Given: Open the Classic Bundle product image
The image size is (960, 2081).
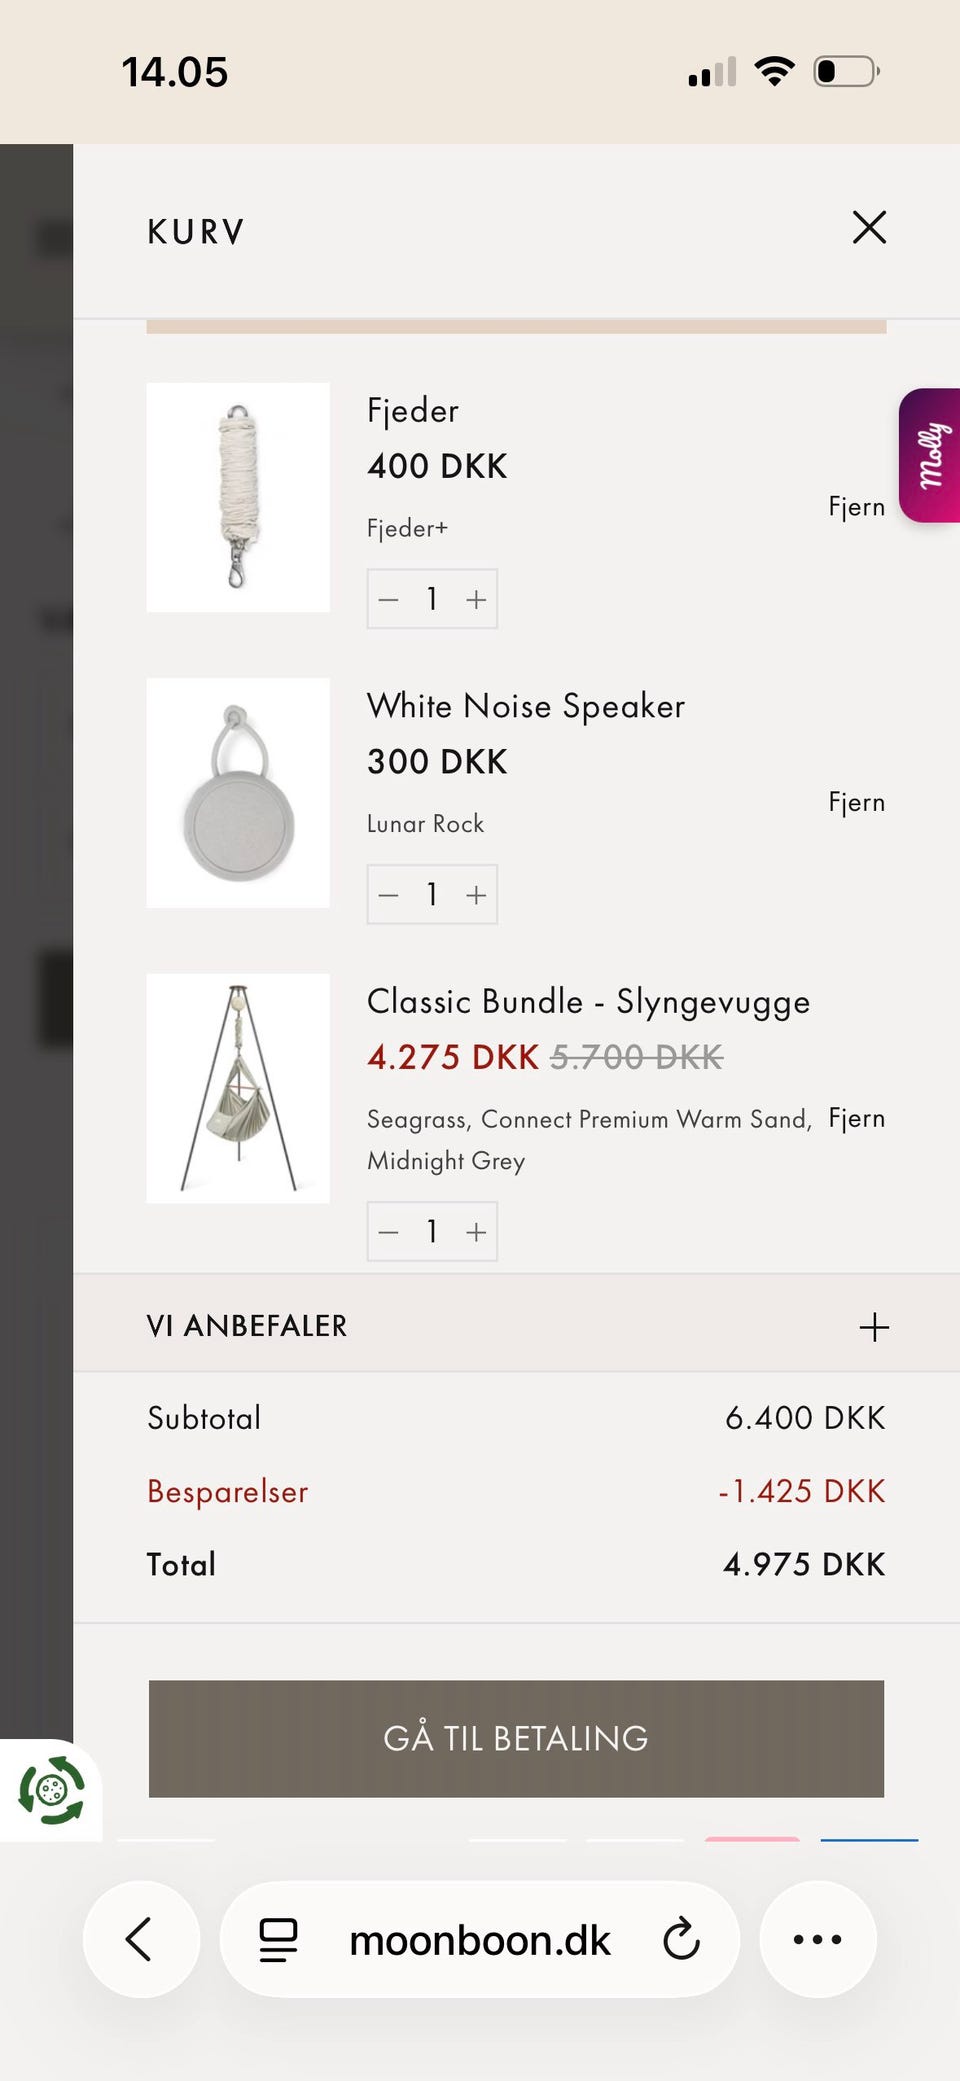Looking at the screenshot, I should (237, 1088).
